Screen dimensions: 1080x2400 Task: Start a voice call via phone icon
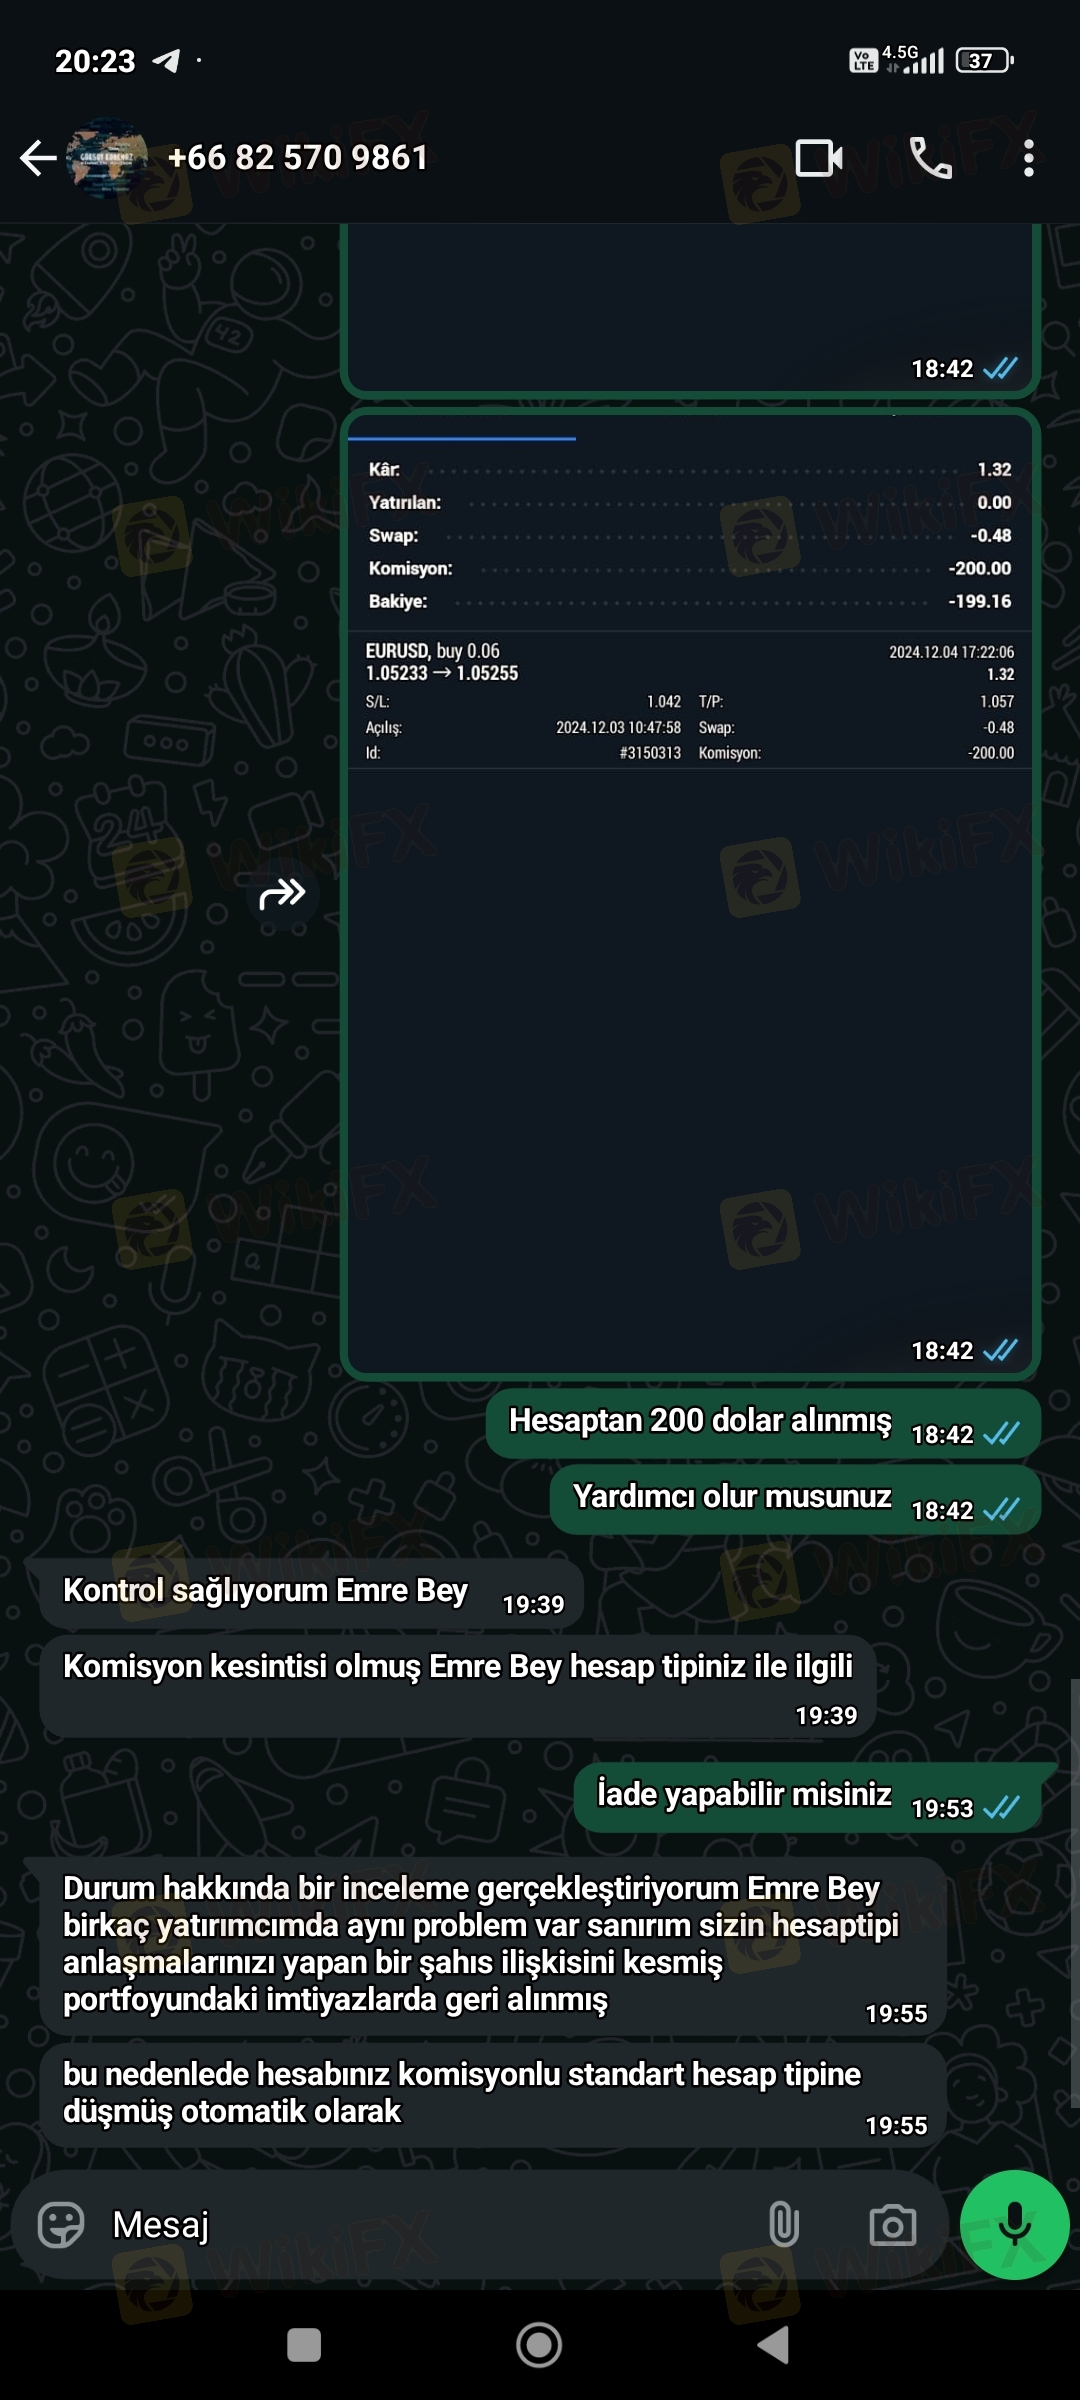pyautogui.click(x=930, y=158)
